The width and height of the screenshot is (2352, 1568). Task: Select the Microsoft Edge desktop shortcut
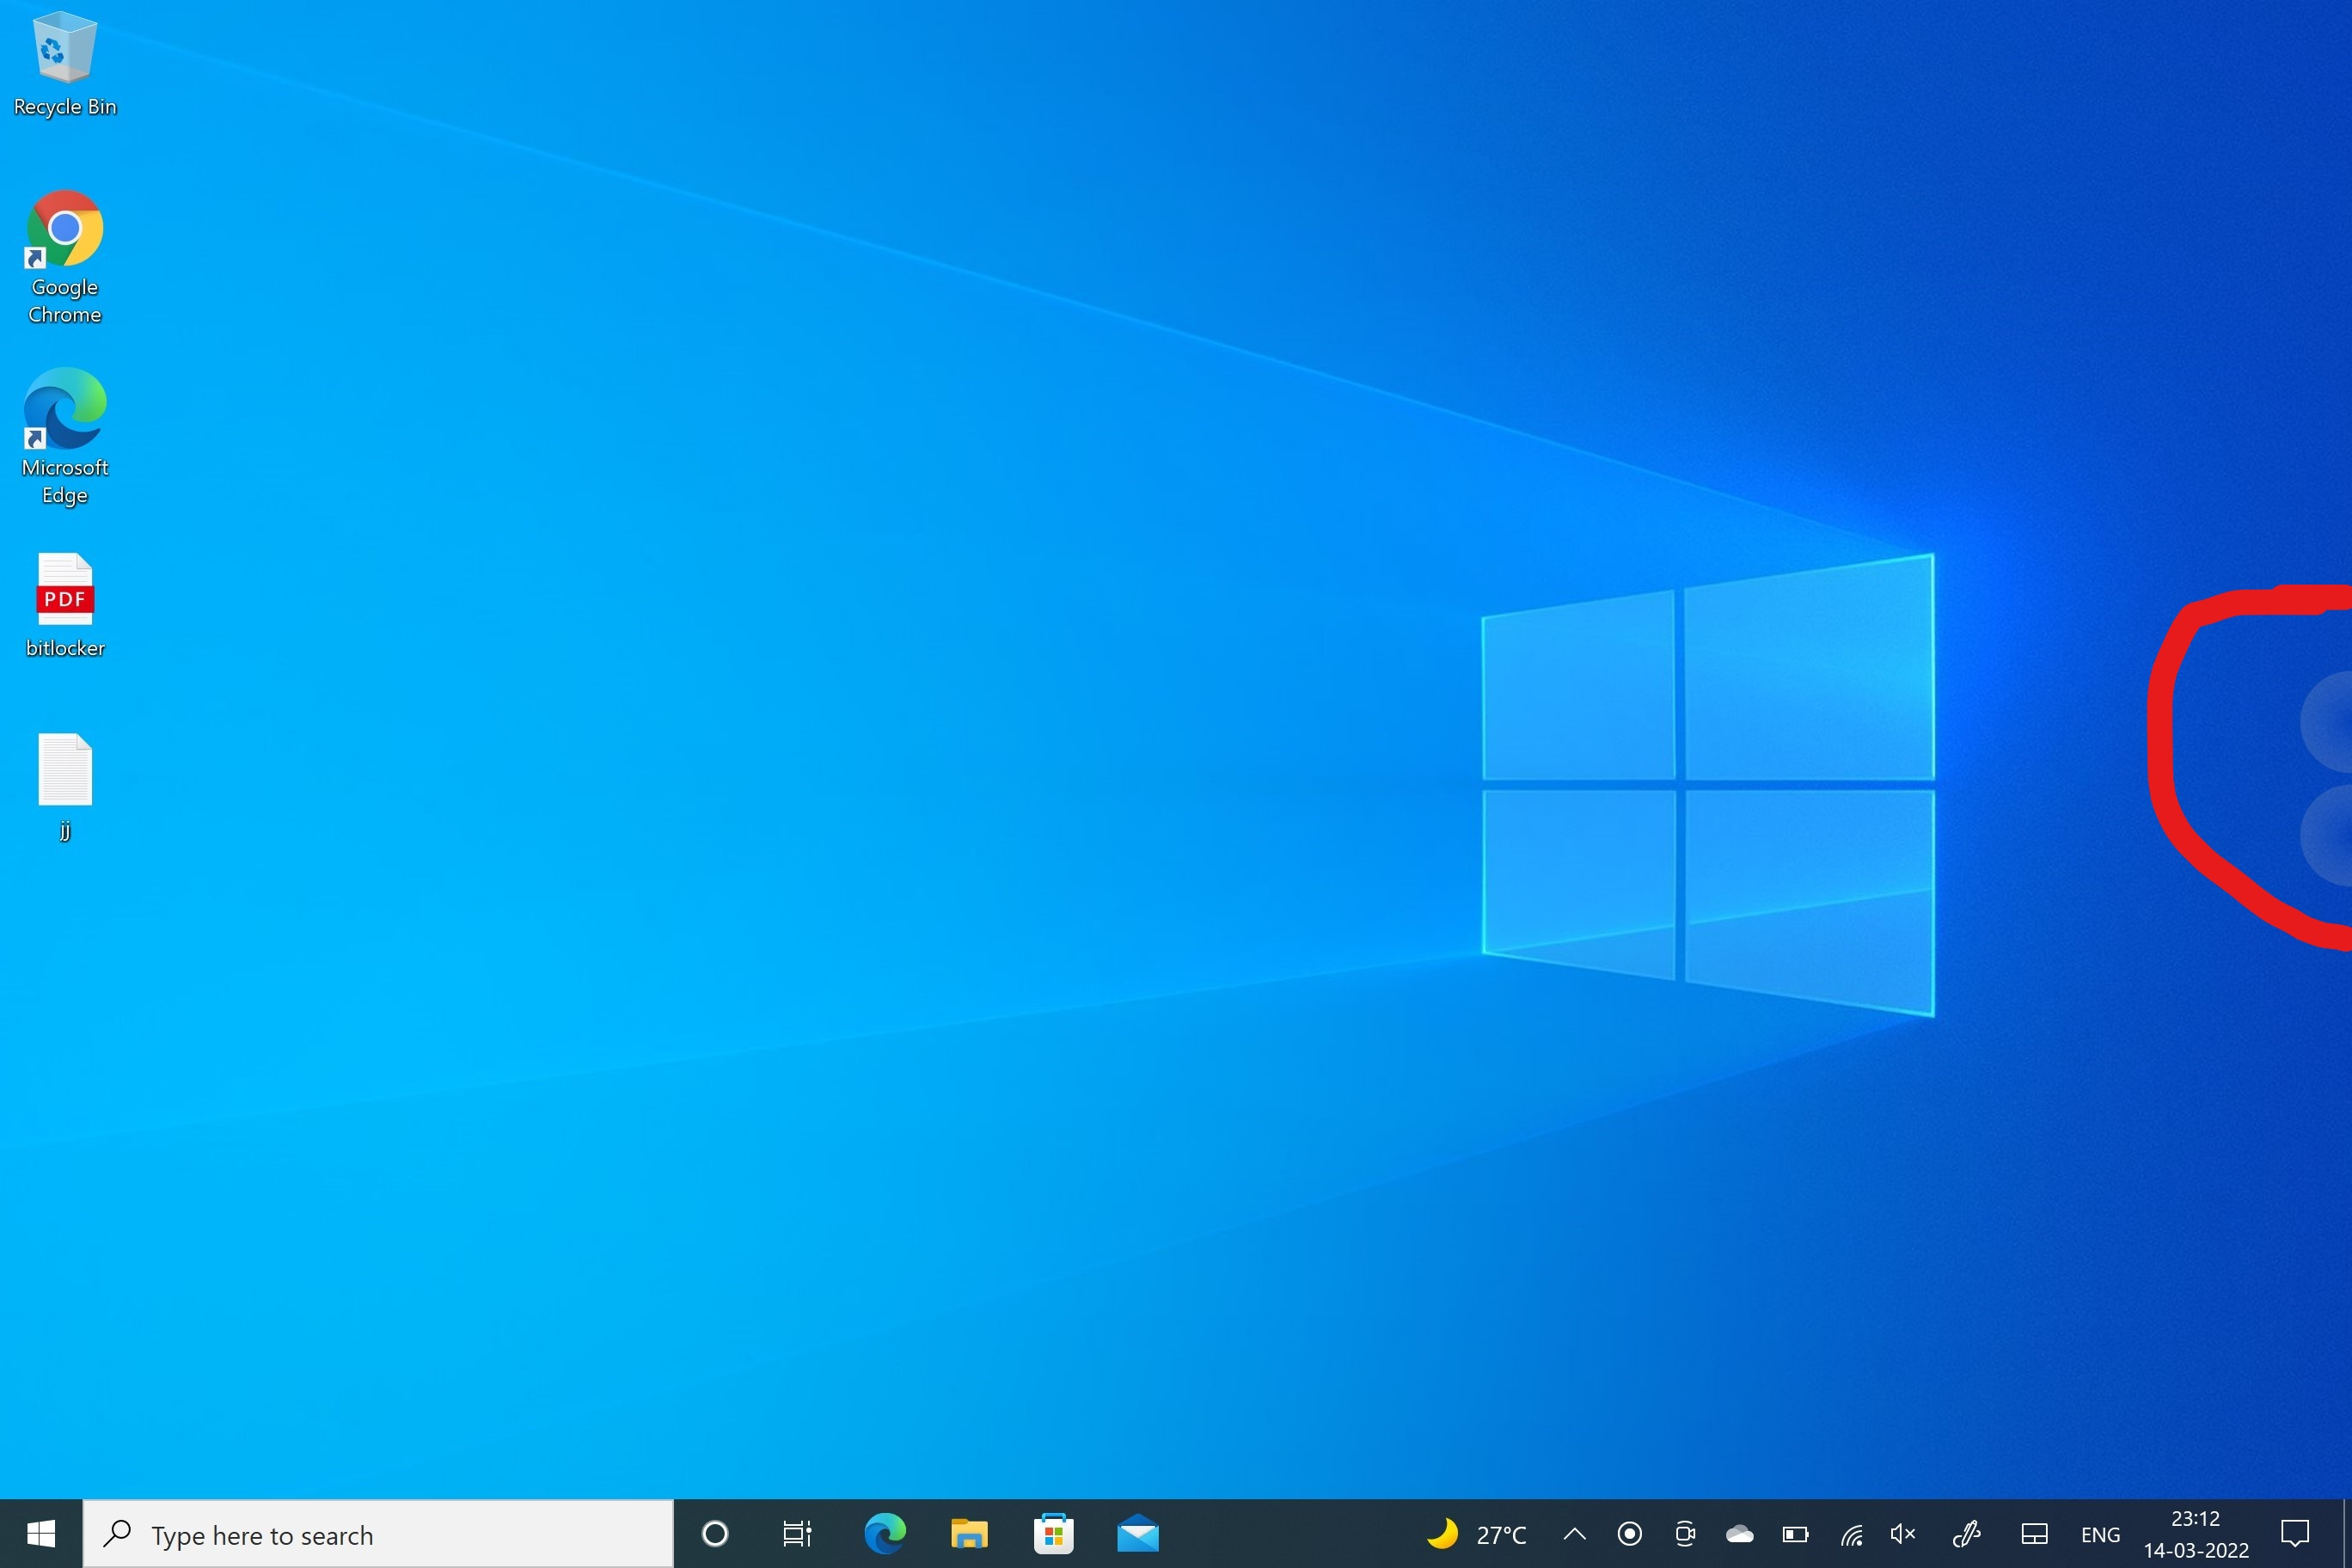(x=65, y=435)
